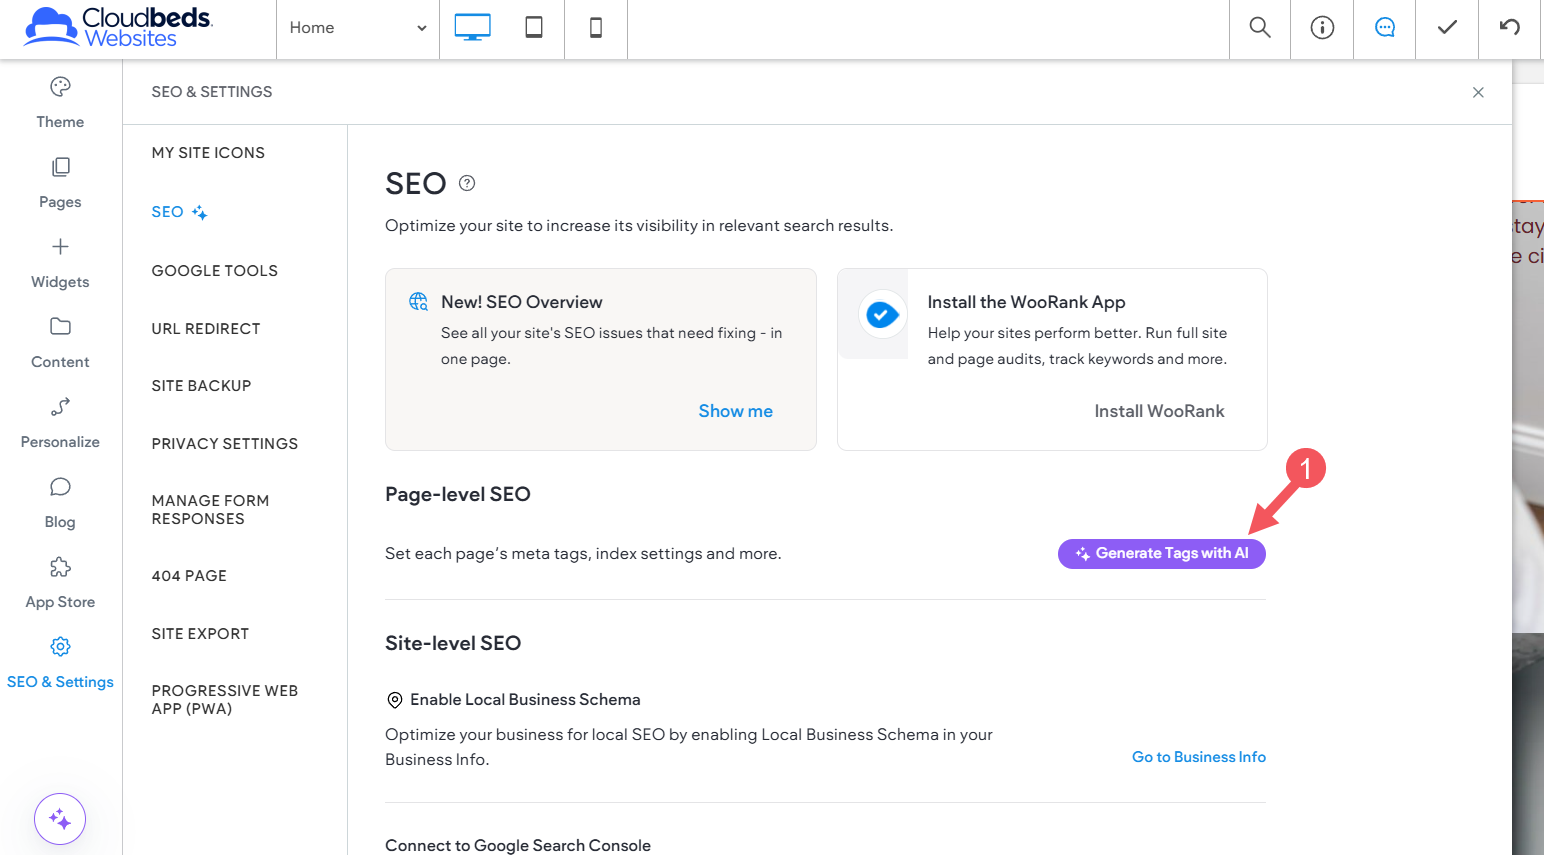This screenshot has height=855, width=1544.
Task: Click Generate Tags with AI button
Action: click(1161, 554)
